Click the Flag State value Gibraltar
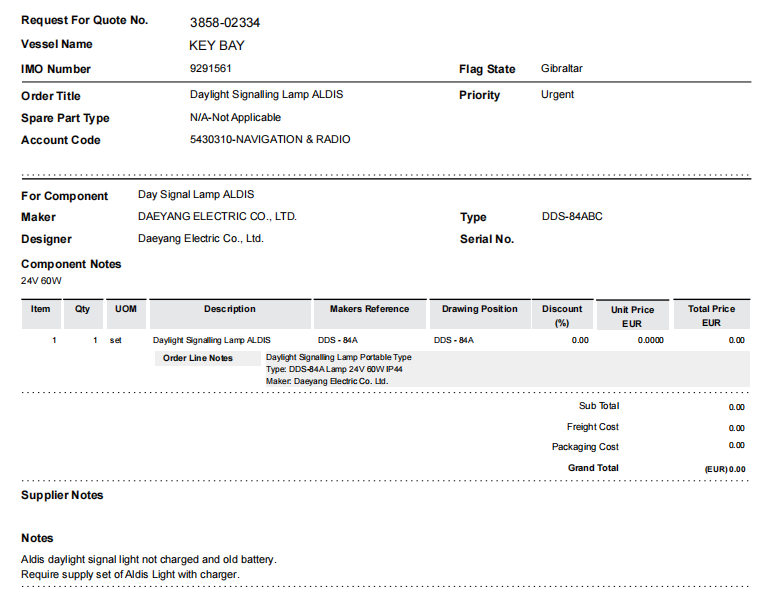The width and height of the screenshot is (781, 594). 561,69
